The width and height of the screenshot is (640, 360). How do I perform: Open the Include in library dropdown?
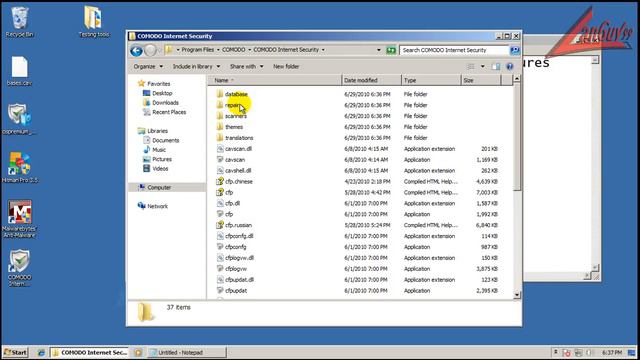[196, 67]
